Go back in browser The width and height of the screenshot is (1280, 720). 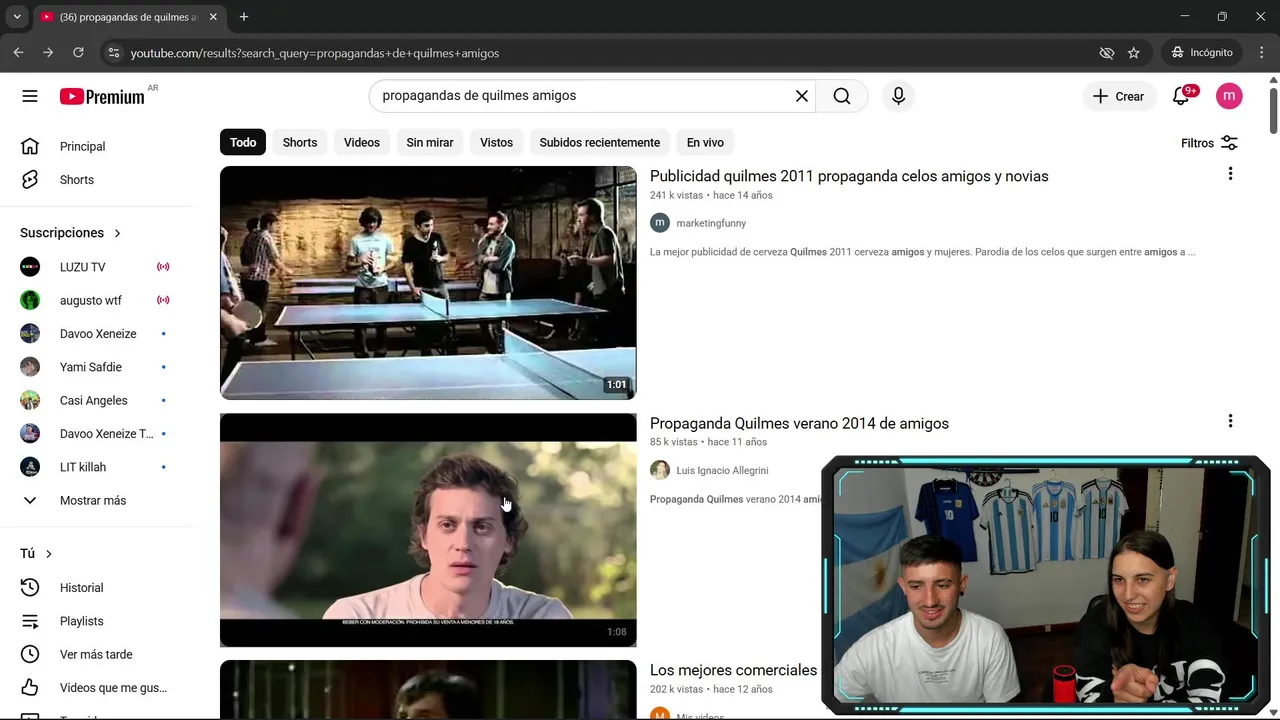18,53
